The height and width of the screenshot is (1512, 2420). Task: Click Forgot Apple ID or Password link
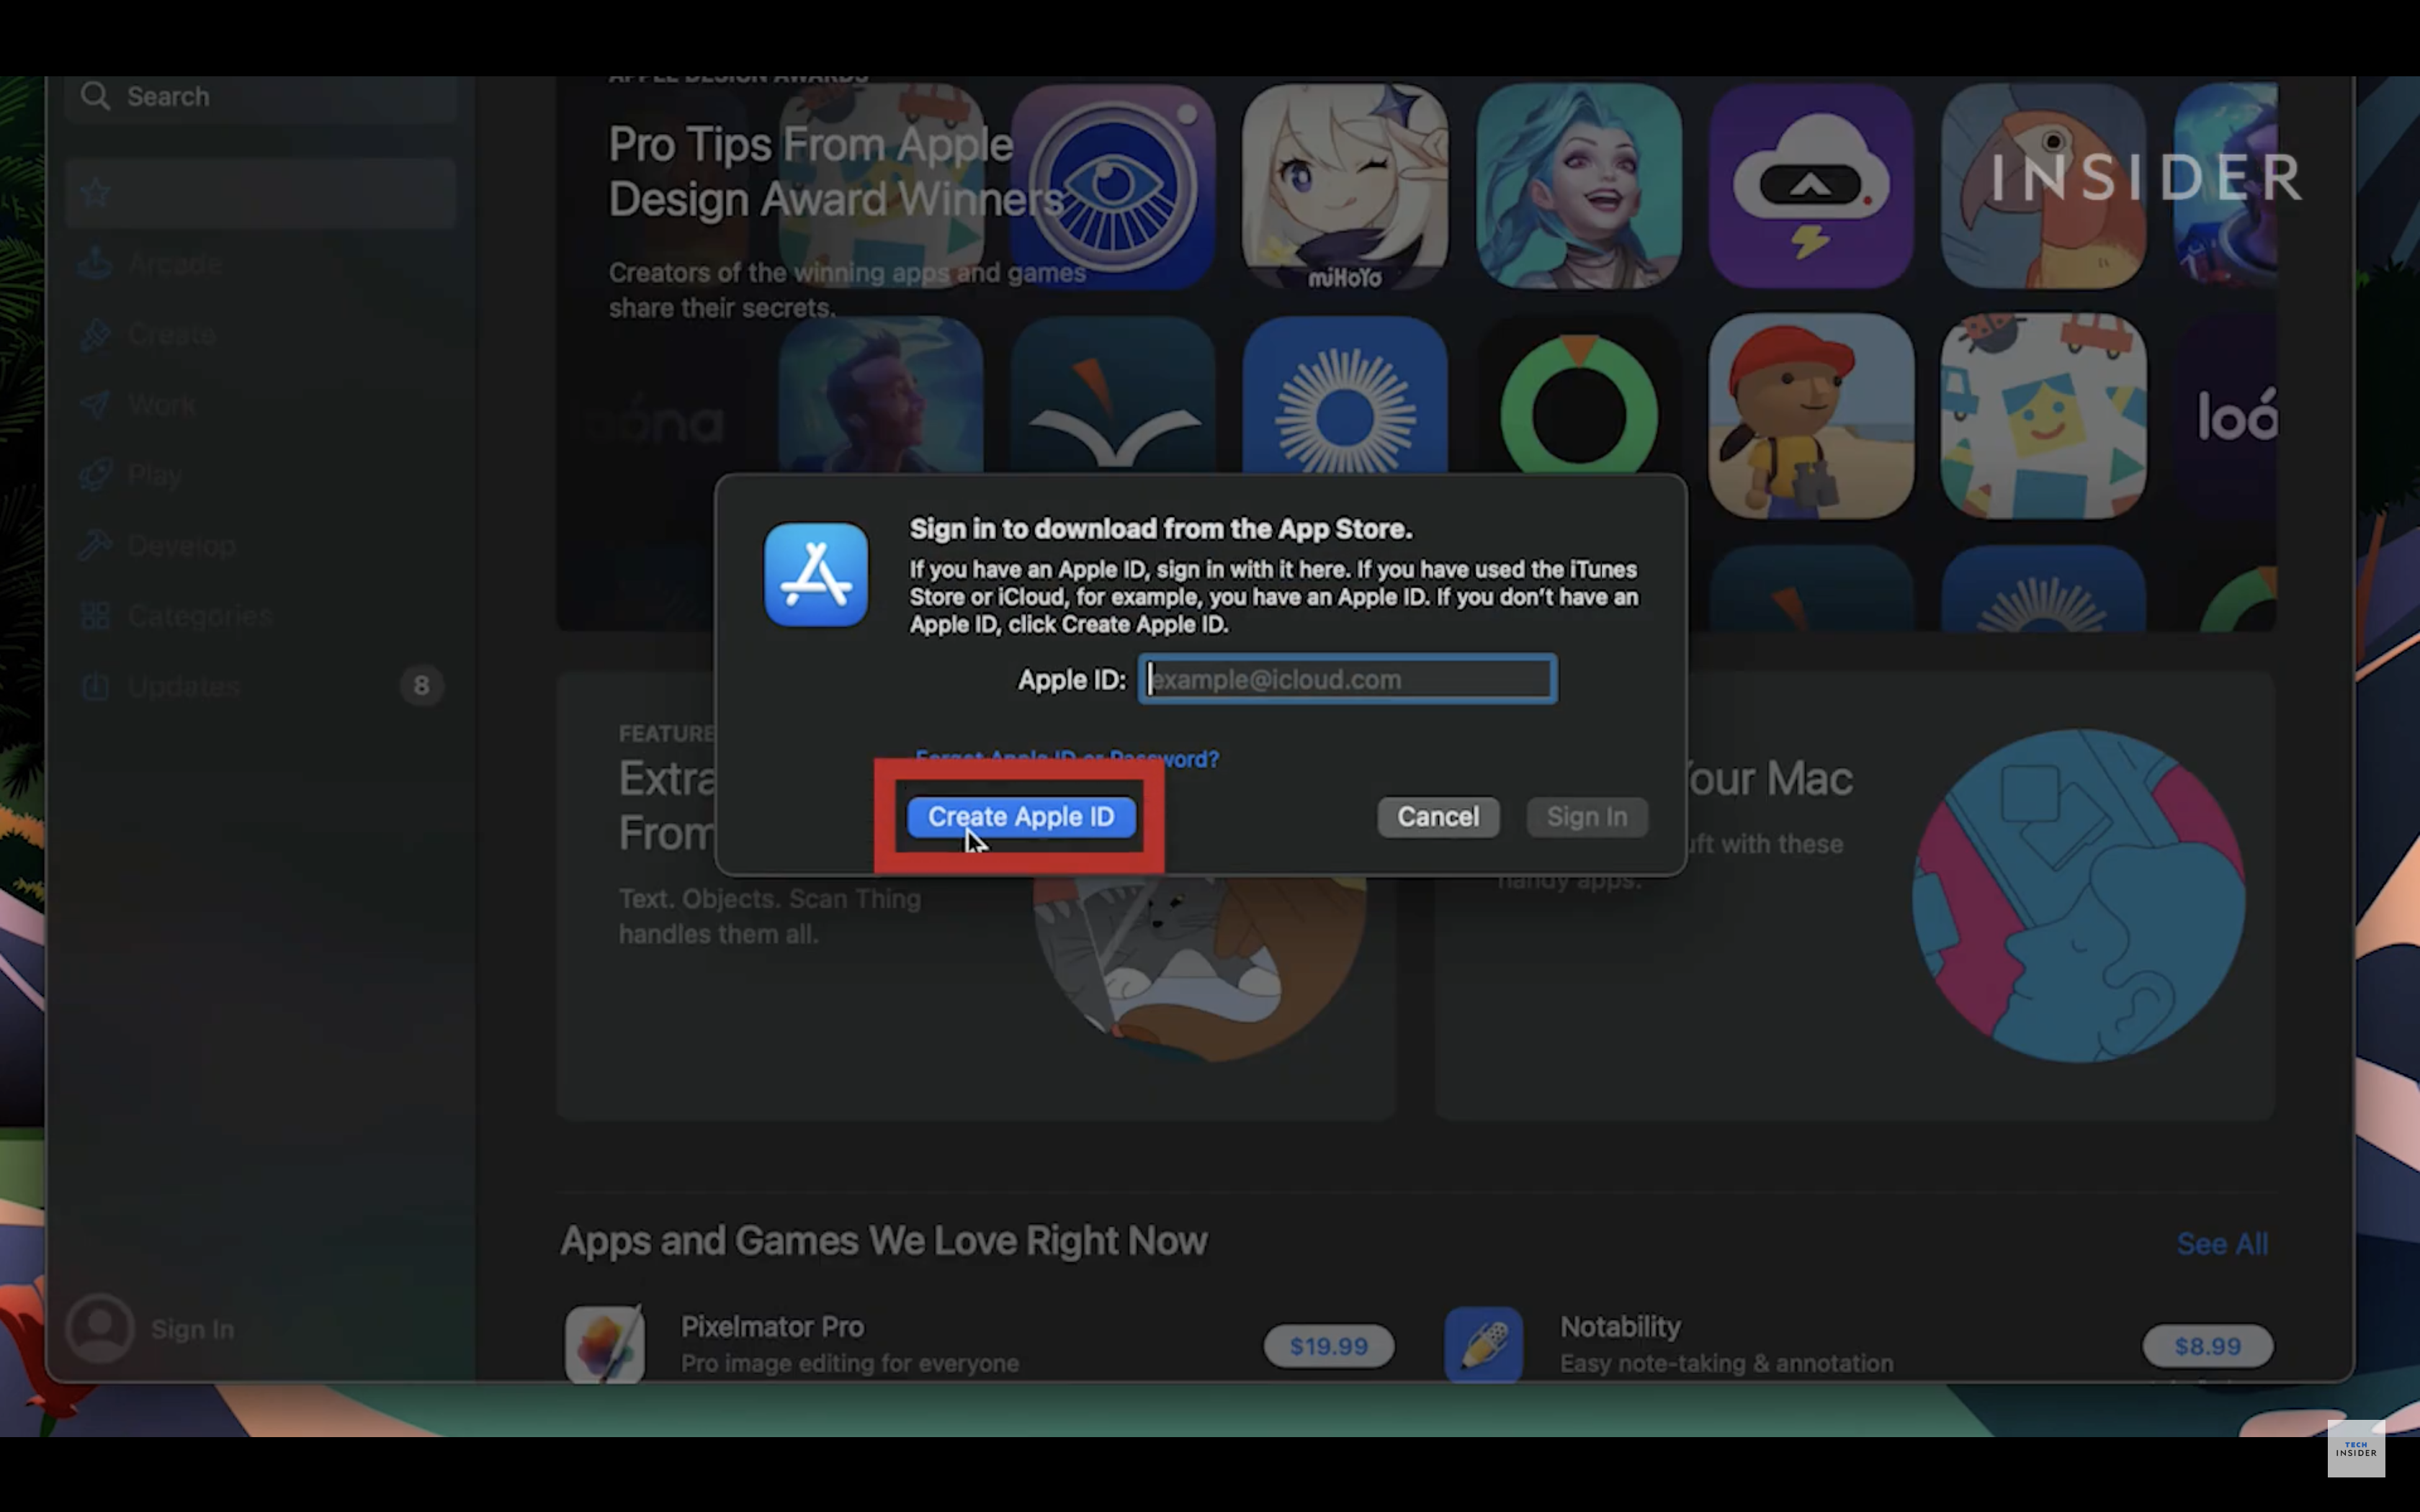[1066, 757]
